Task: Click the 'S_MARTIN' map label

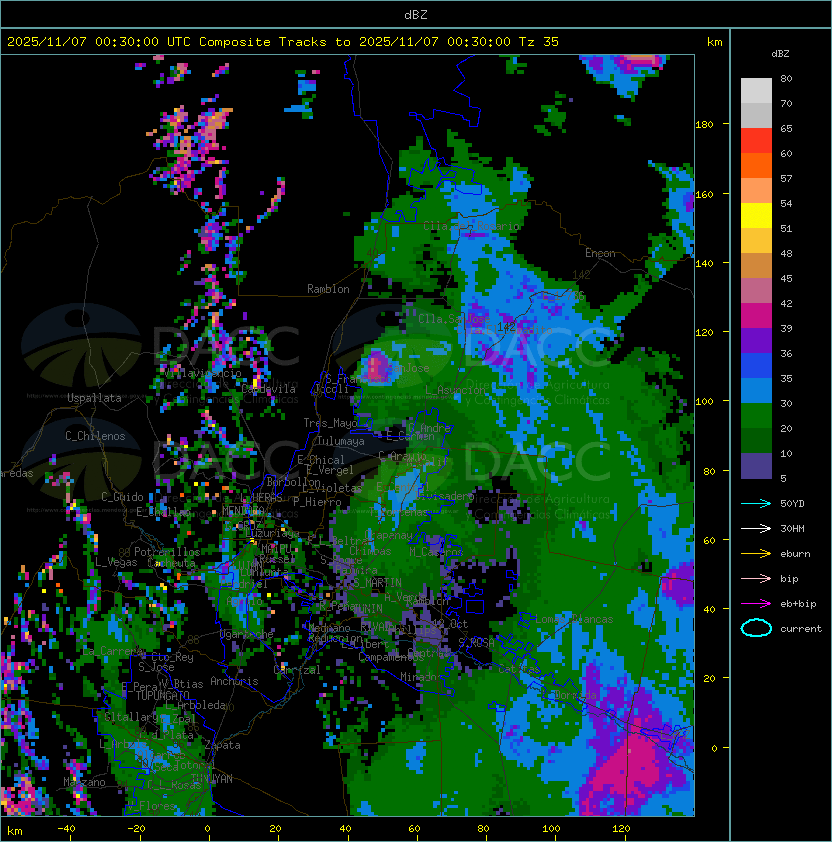Action: (377, 583)
